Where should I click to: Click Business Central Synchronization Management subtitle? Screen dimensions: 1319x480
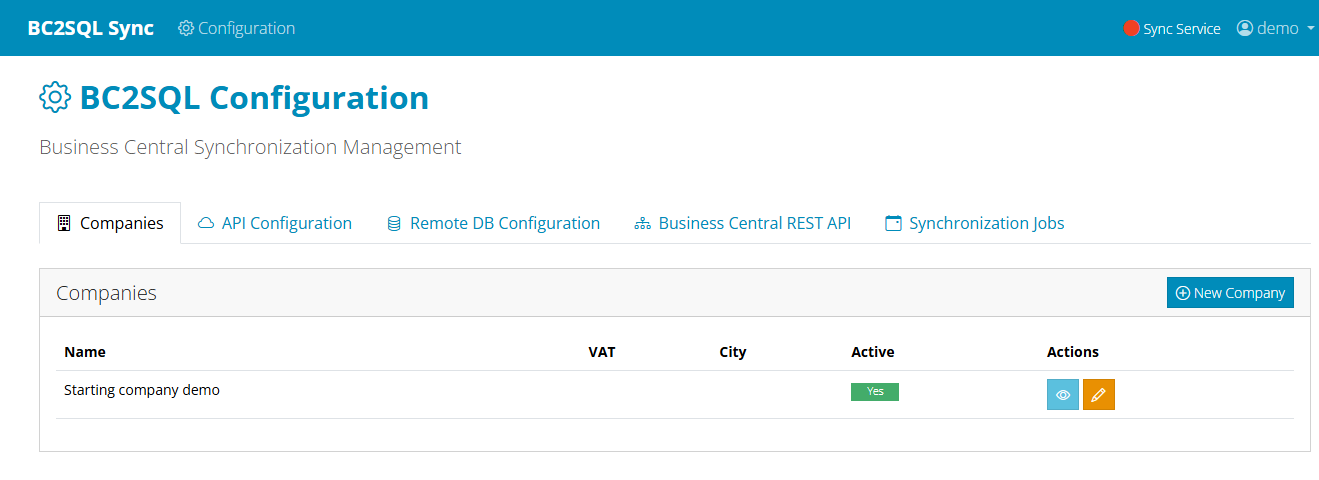(250, 147)
